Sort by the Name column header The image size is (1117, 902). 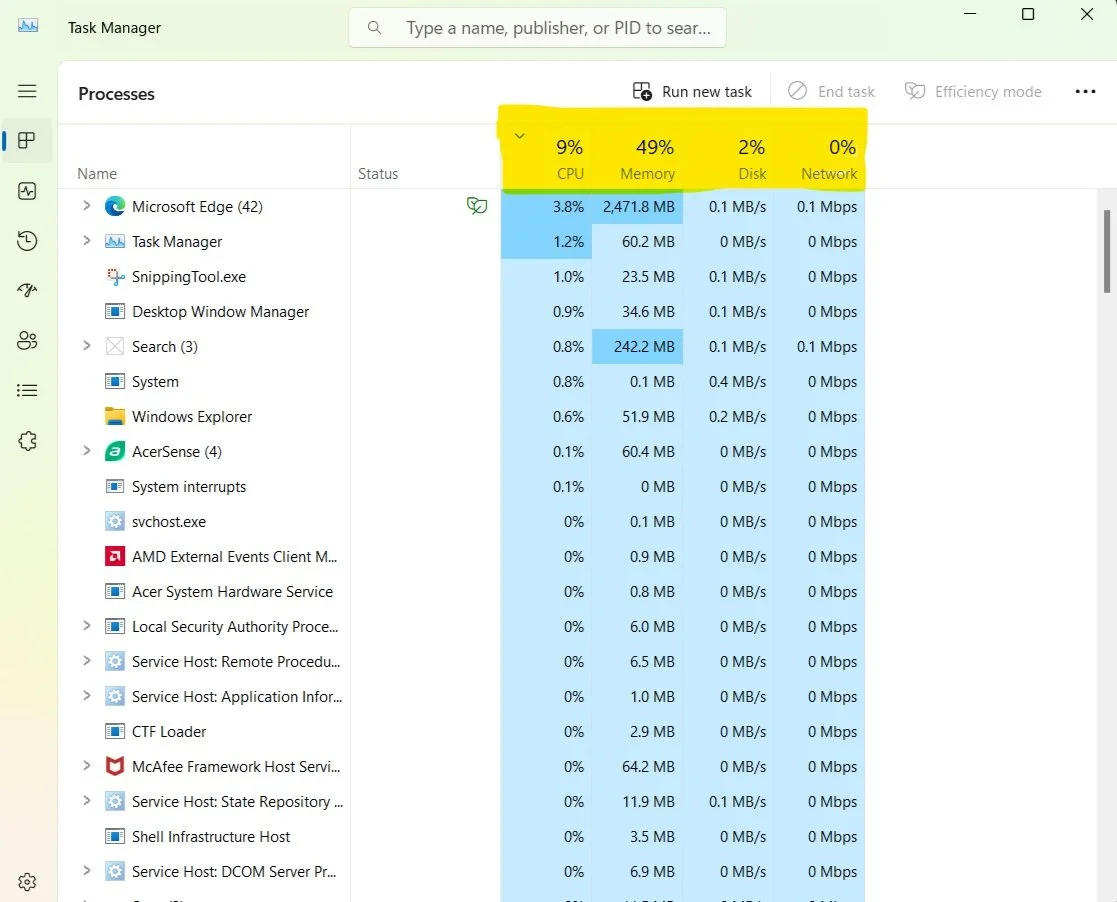point(204,157)
